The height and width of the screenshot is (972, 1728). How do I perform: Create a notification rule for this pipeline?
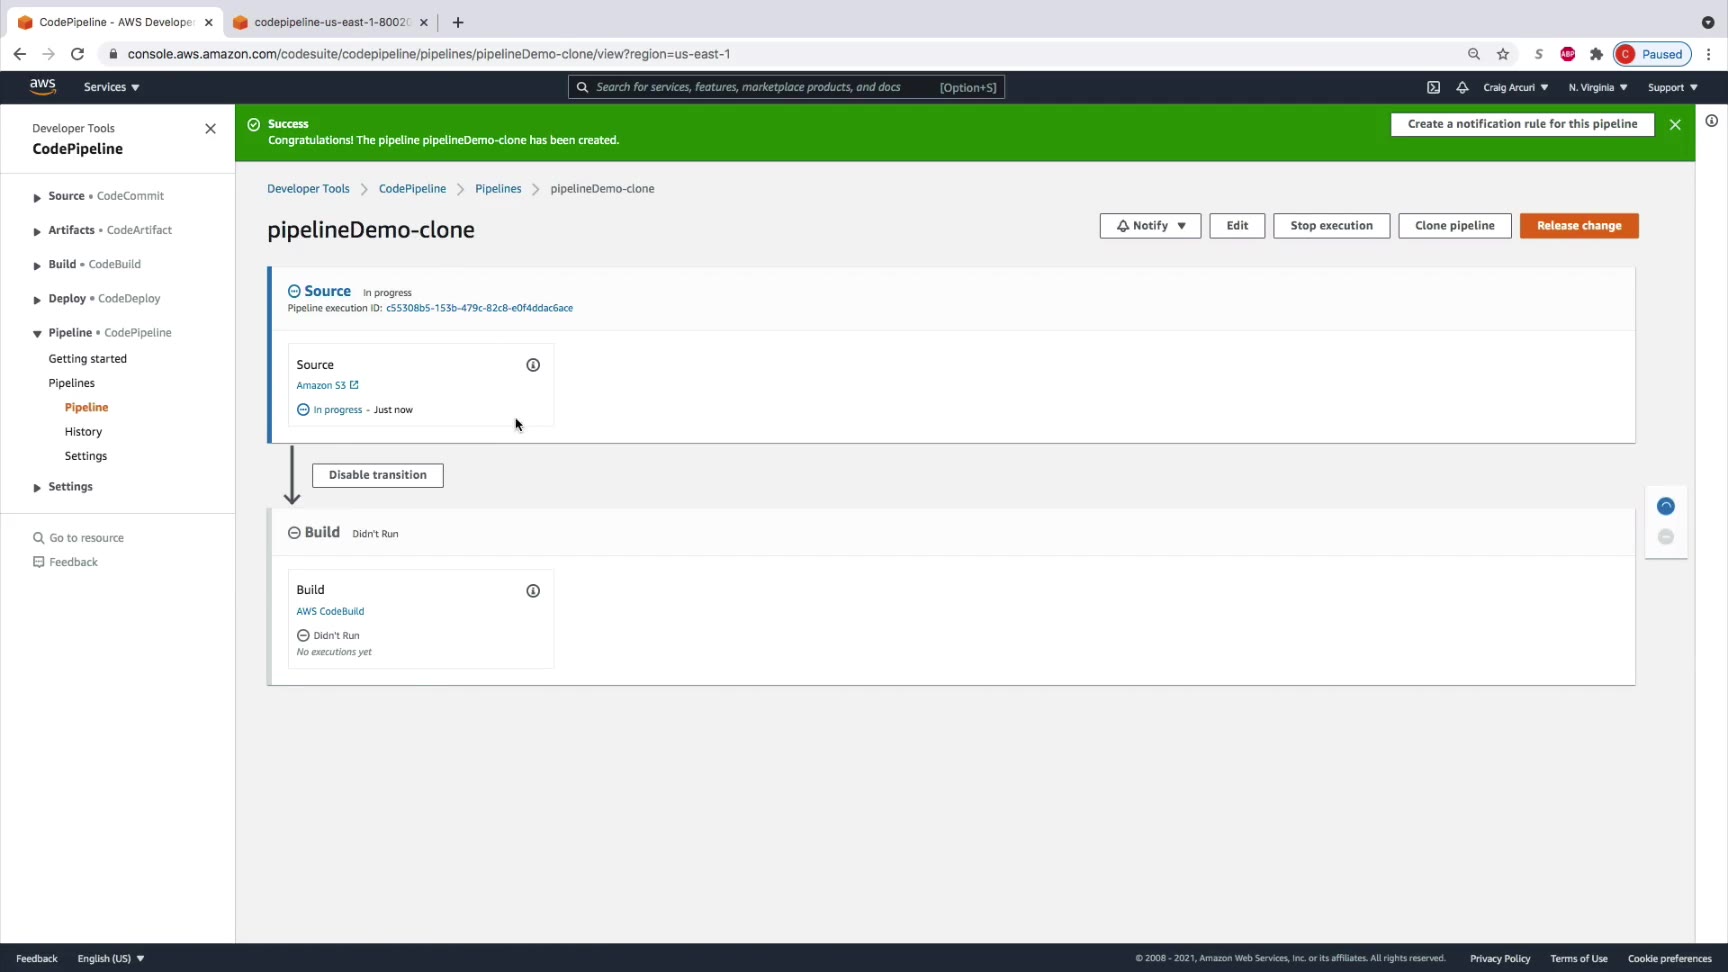[x=1522, y=124]
